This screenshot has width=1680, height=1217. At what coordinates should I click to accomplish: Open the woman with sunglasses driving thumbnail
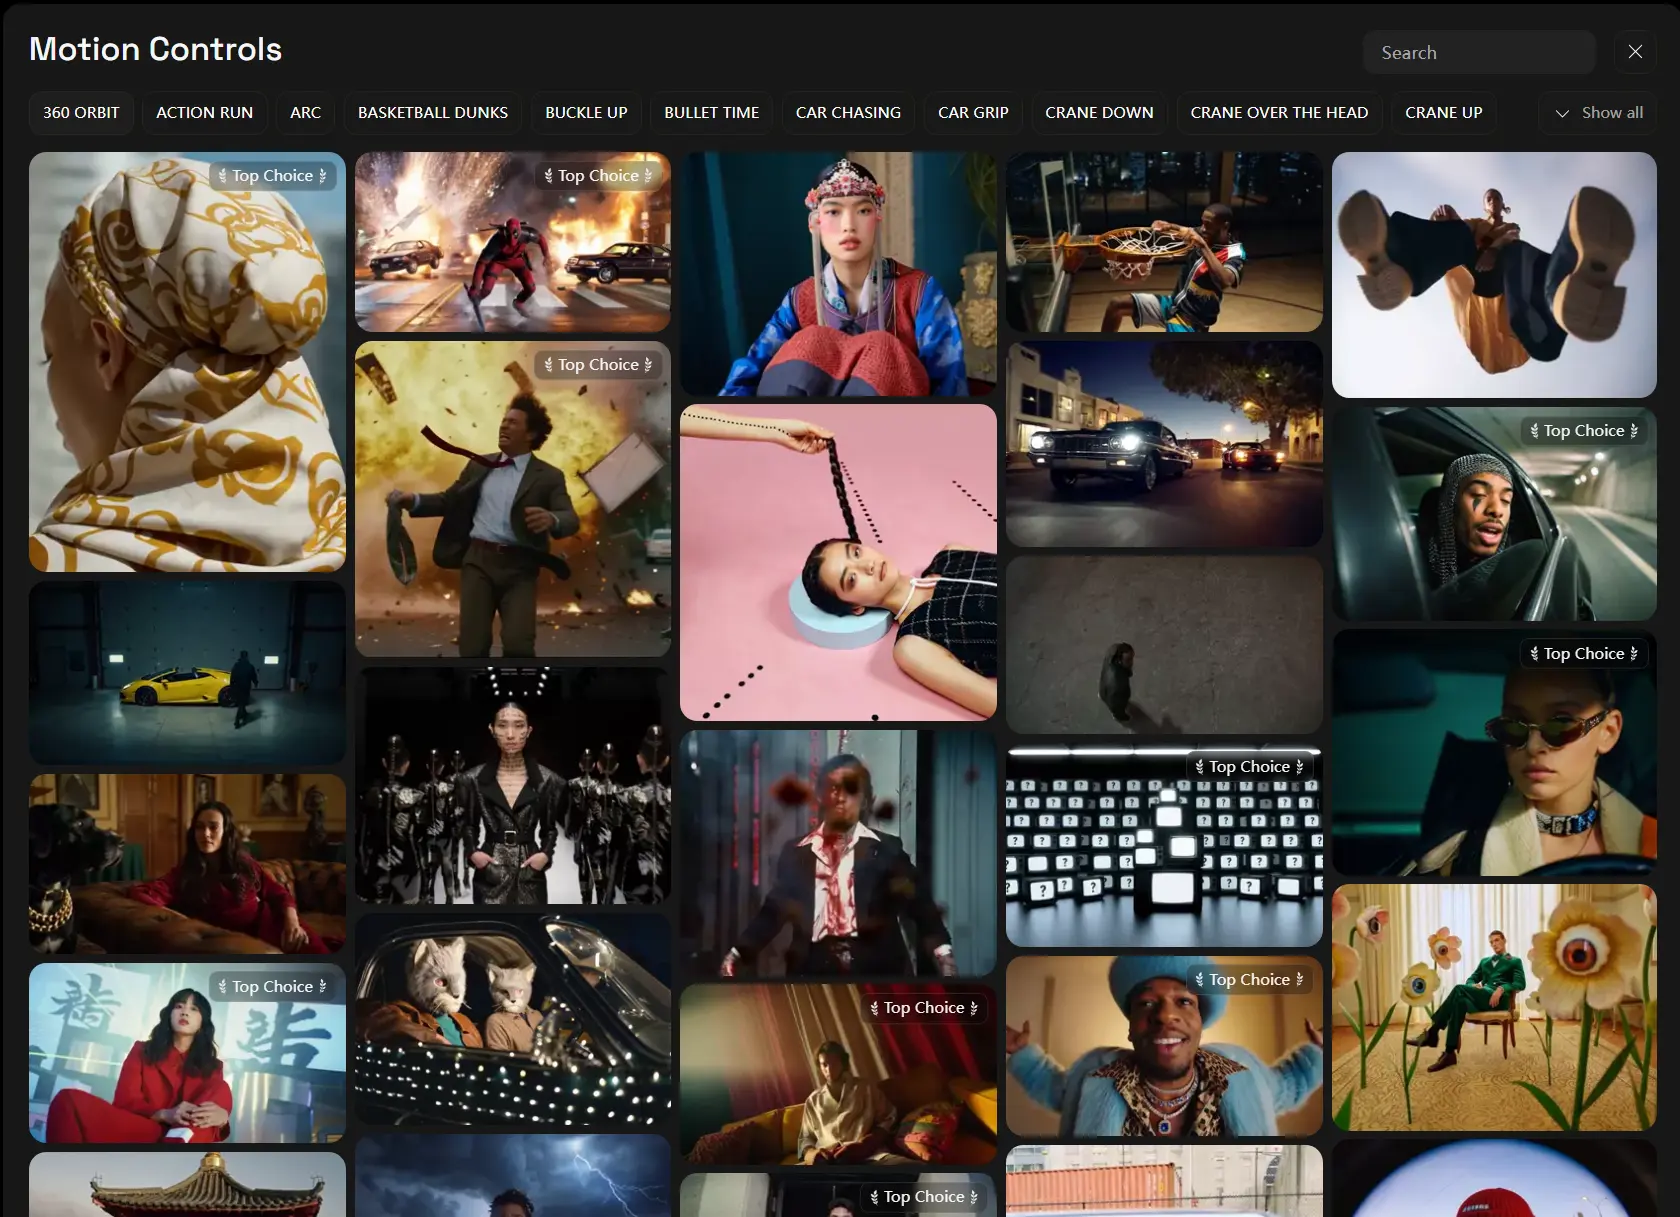point(1494,753)
